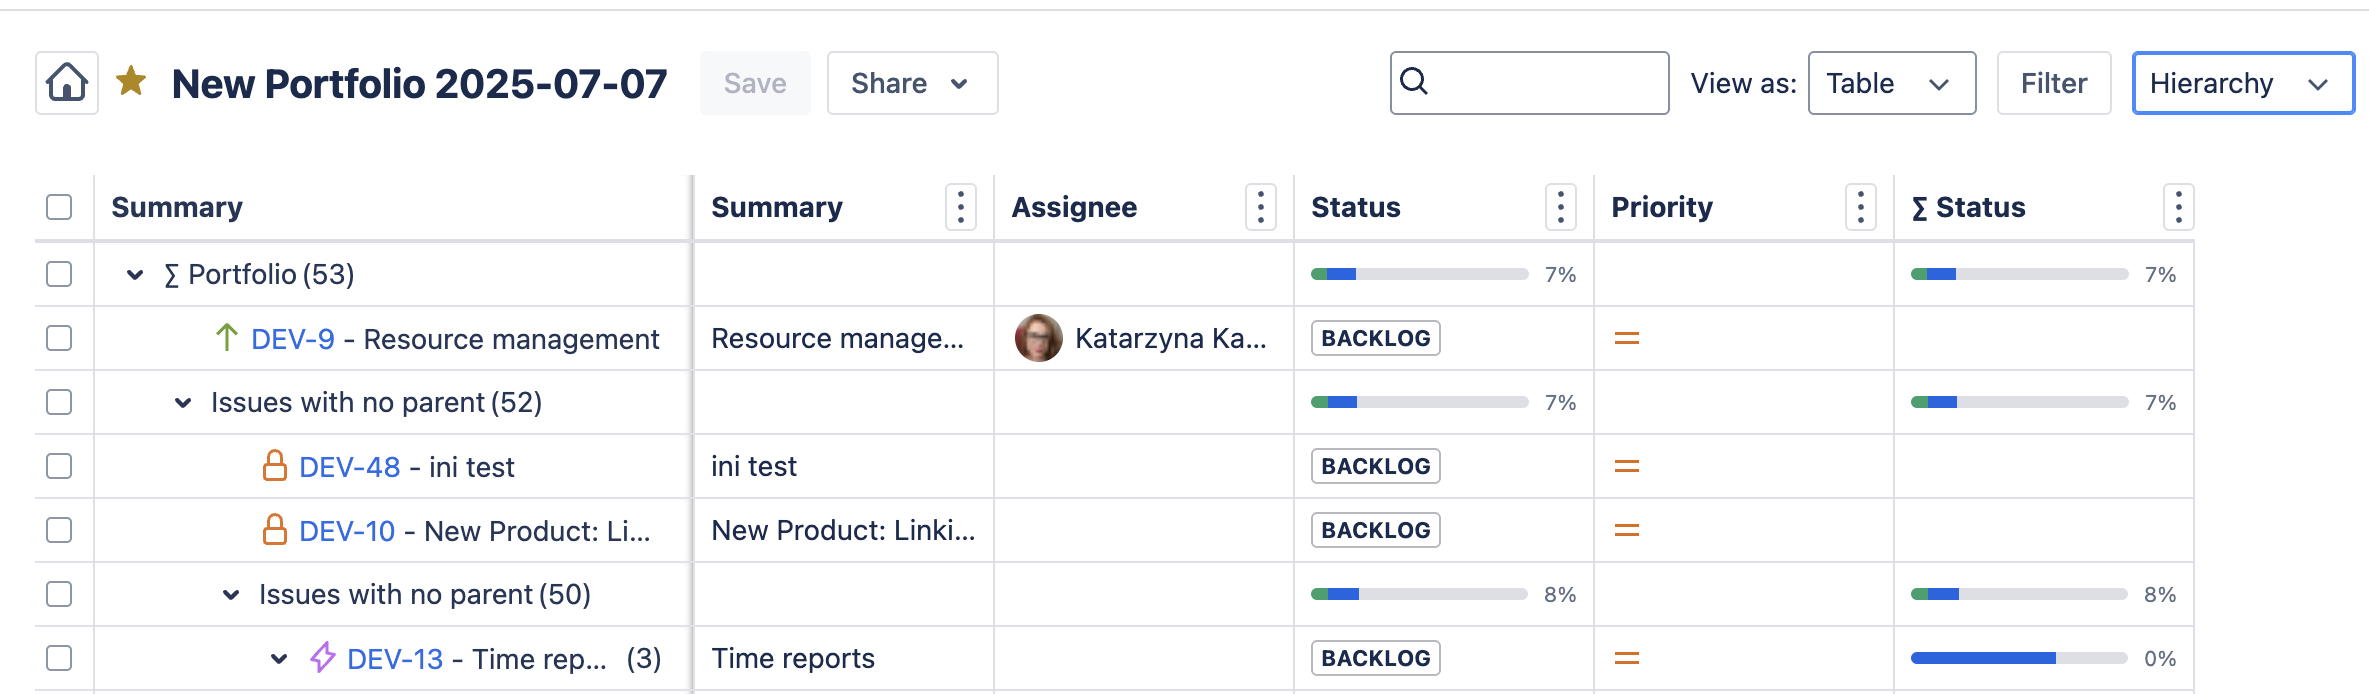The image size is (2369, 694).
Task: Open the Status column options menu
Action: [x=1560, y=207]
